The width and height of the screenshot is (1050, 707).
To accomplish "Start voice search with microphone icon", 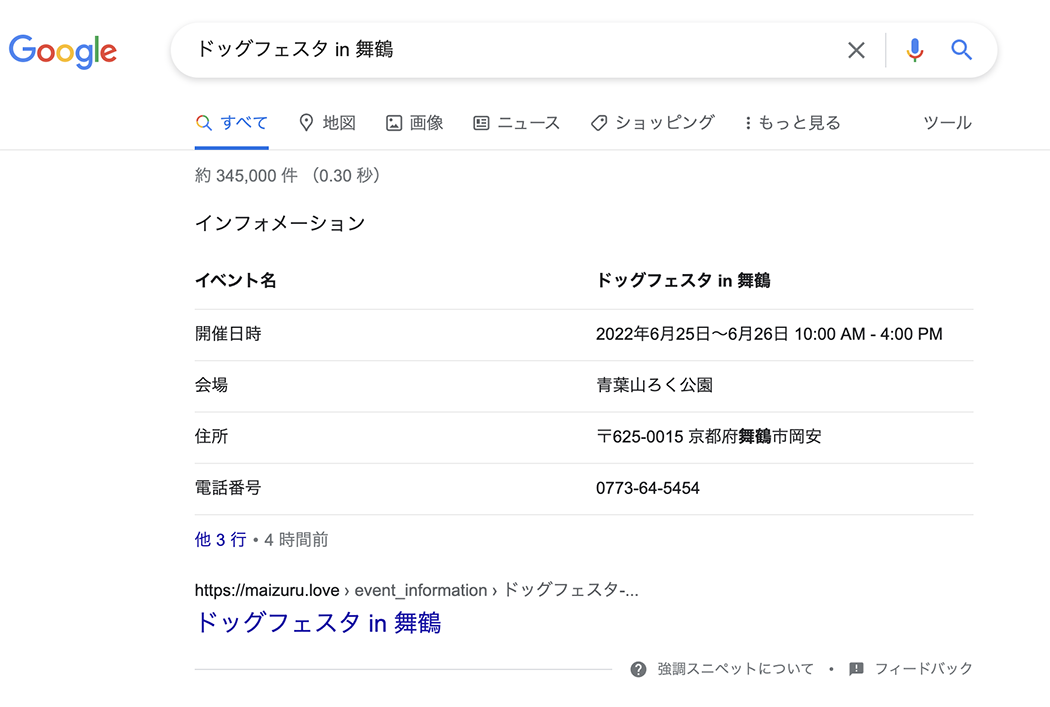I will point(914,50).
